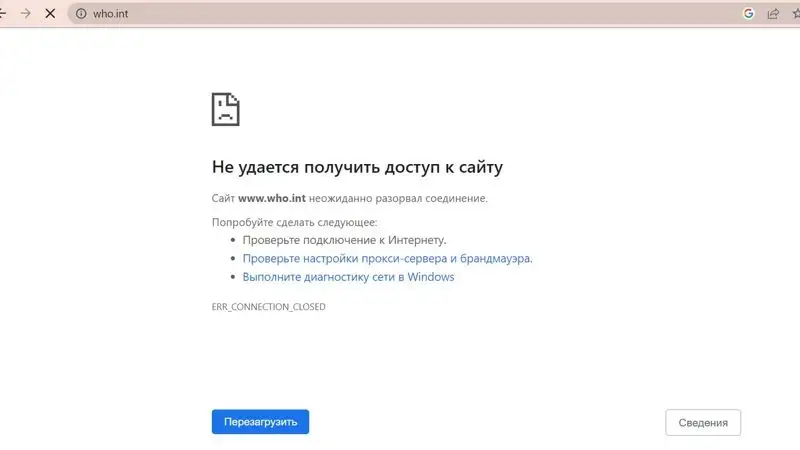800x450 pixels.
Task: Focus the address bar showing who.int
Action: point(400,14)
